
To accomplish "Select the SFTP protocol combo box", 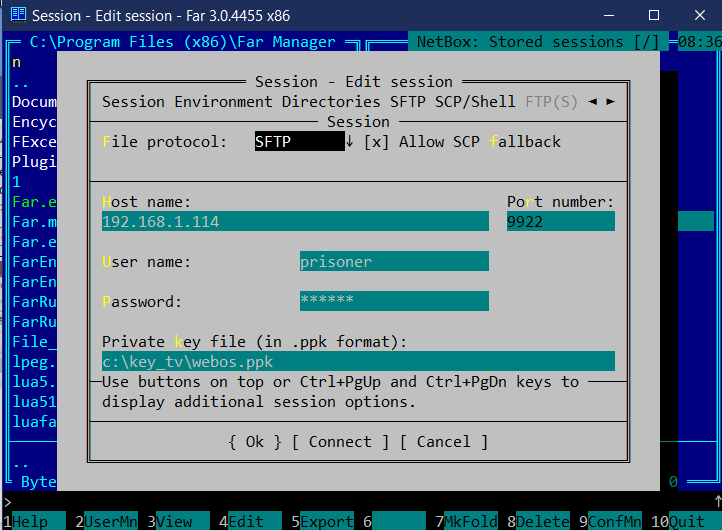I will (298, 142).
